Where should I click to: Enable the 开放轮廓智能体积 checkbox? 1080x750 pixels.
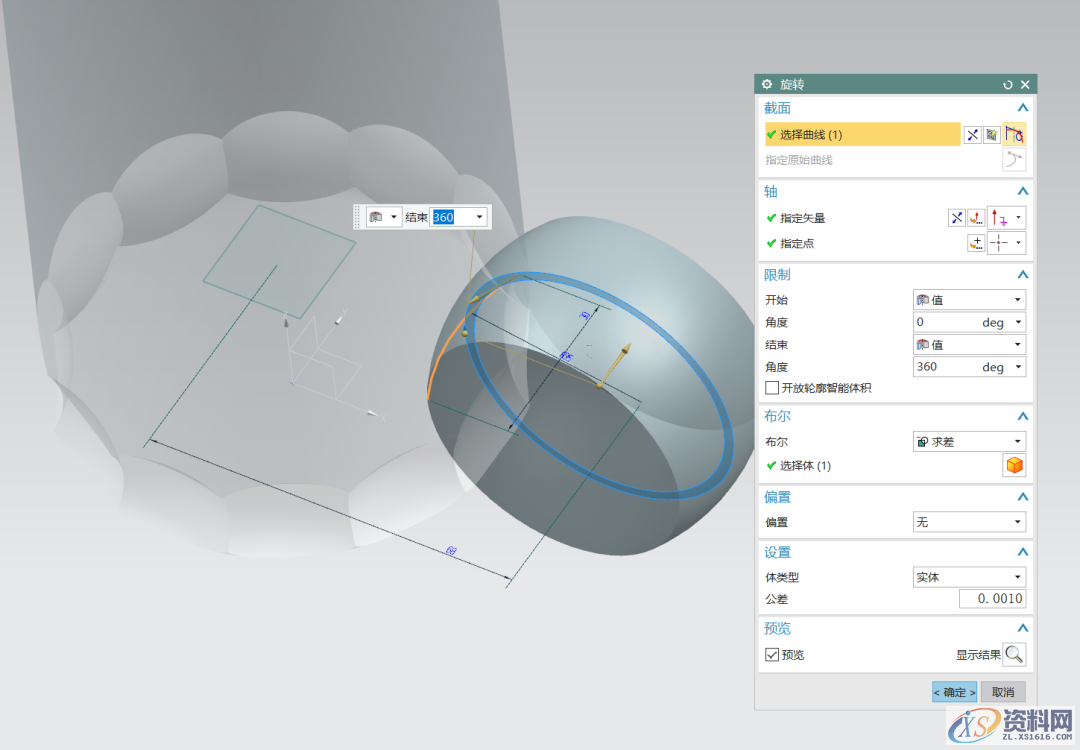tap(772, 388)
